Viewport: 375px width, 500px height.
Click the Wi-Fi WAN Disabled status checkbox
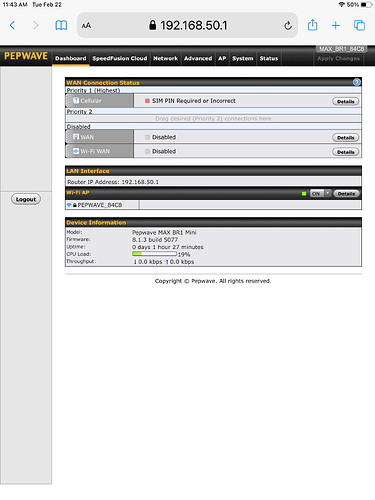click(147, 151)
